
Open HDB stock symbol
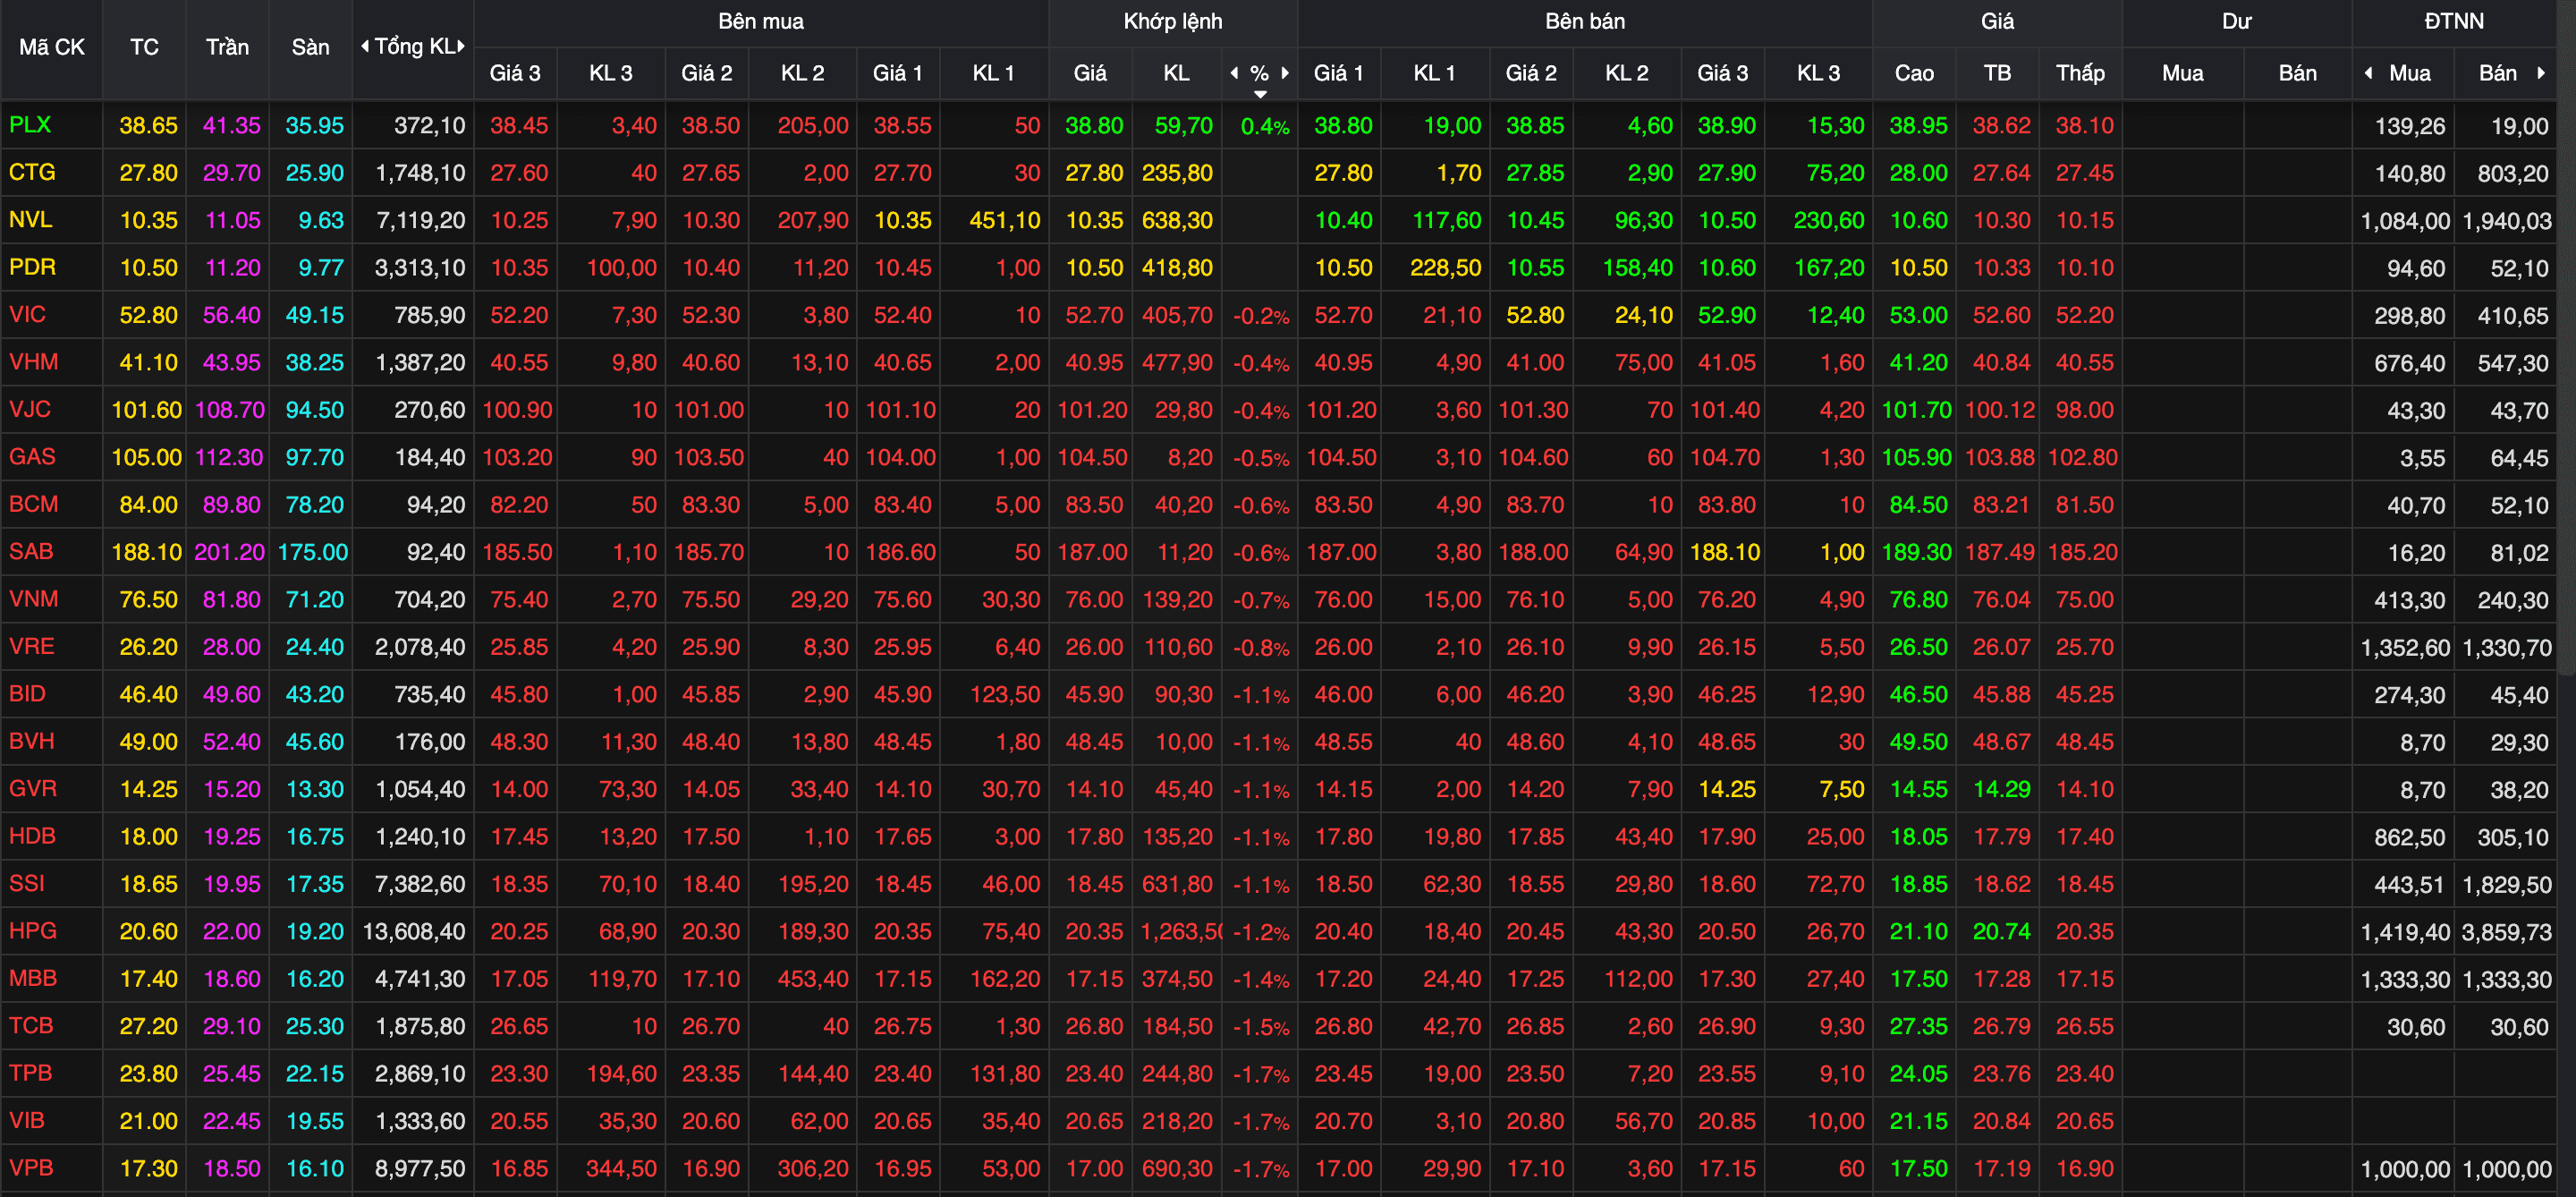coord(32,835)
